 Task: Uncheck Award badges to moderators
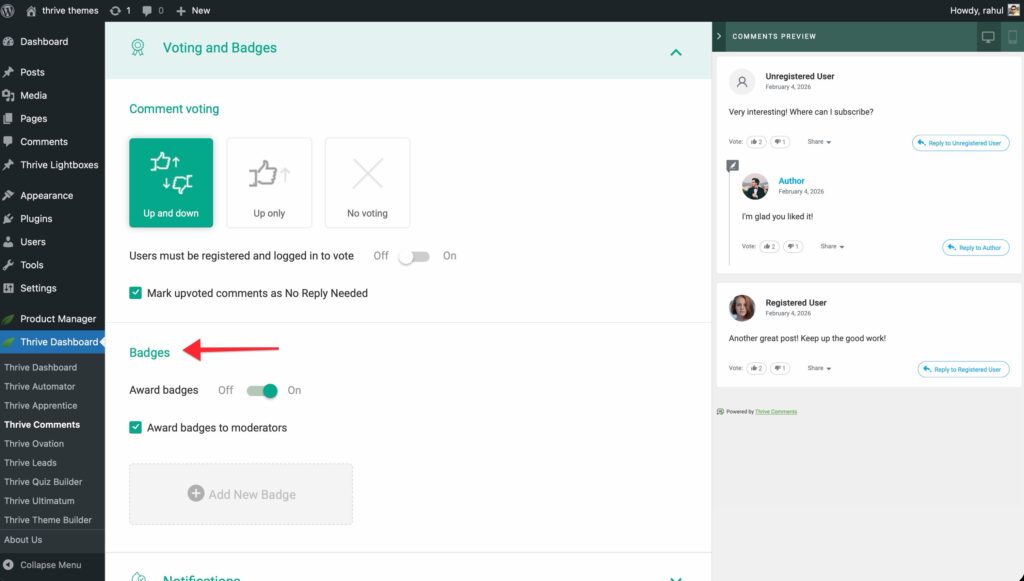pyautogui.click(x=136, y=427)
